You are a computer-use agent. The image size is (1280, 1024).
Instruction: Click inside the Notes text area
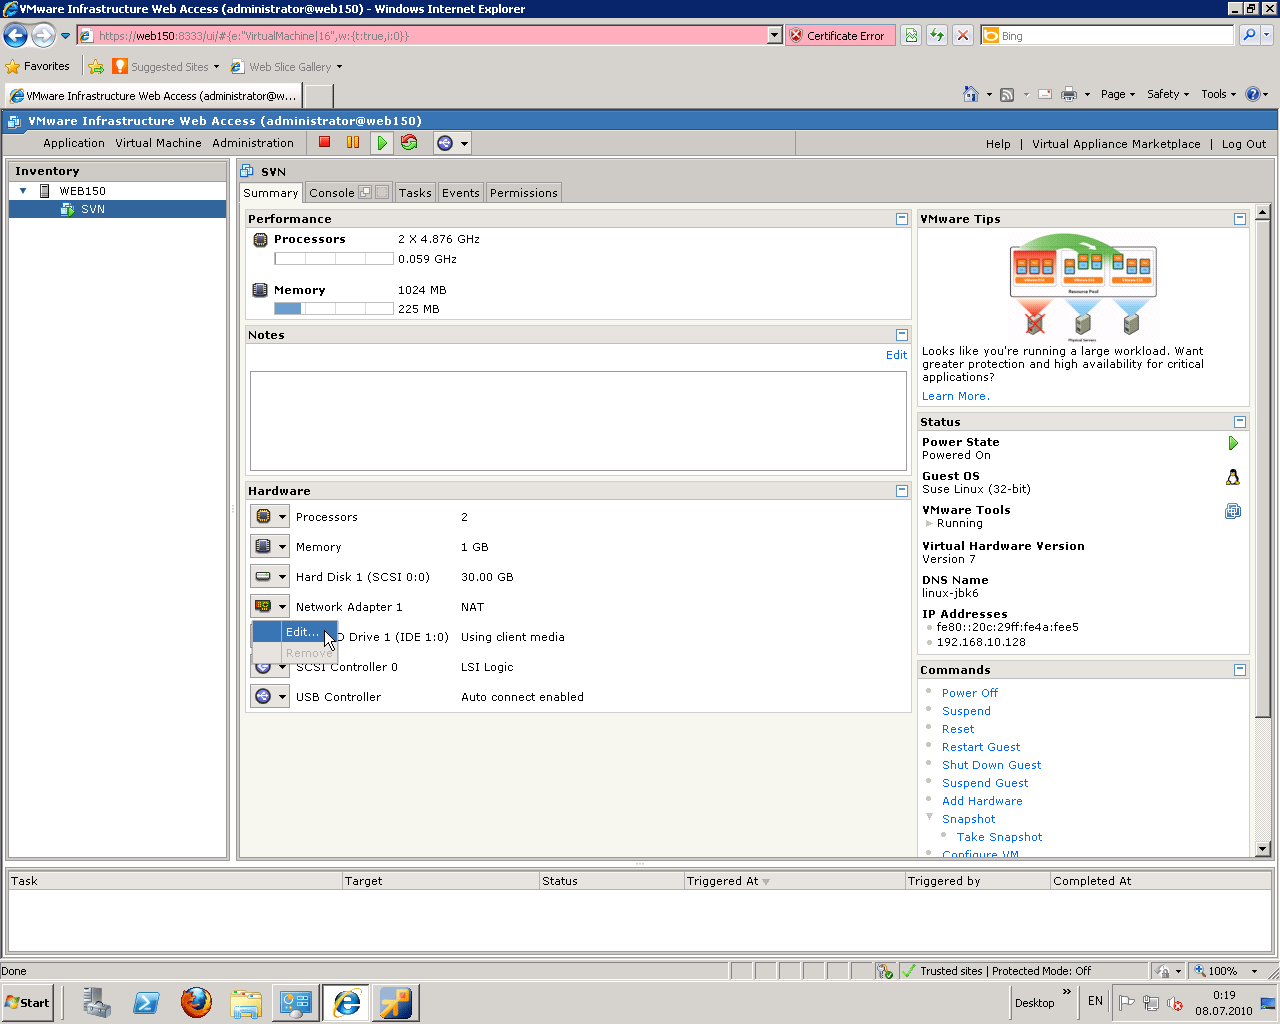point(578,421)
